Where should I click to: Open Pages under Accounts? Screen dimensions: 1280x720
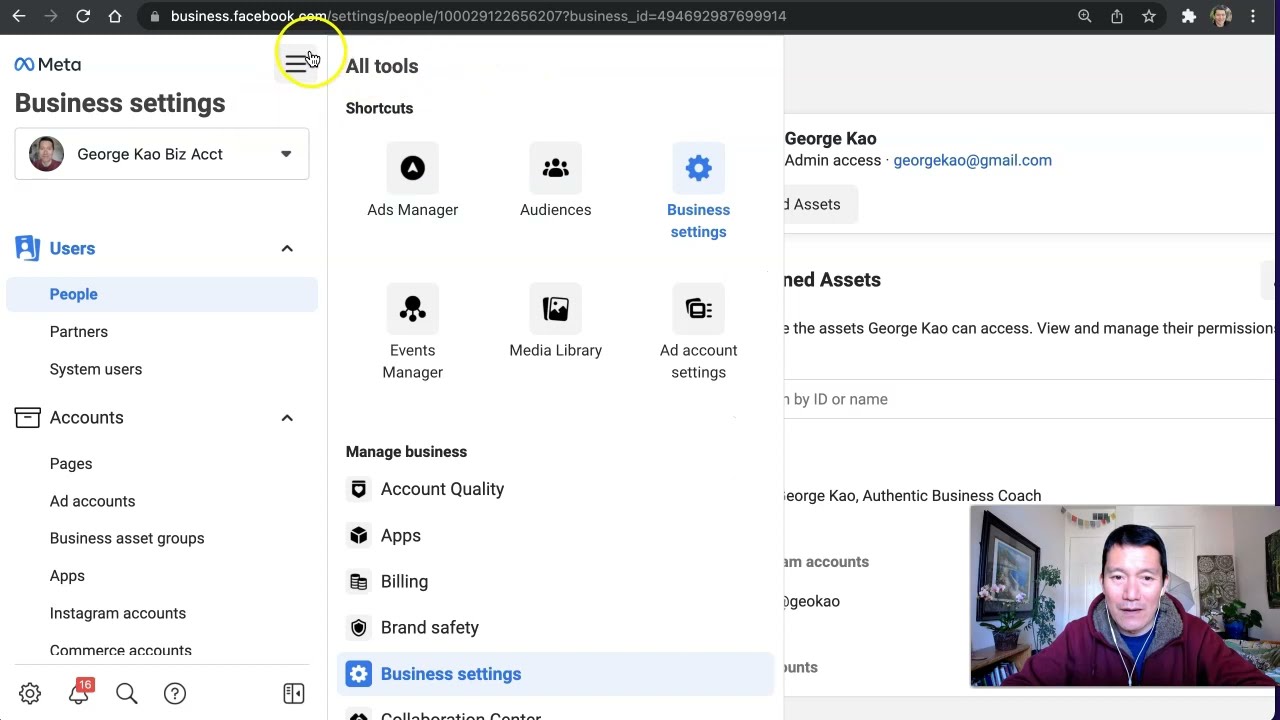pos(71,464)
